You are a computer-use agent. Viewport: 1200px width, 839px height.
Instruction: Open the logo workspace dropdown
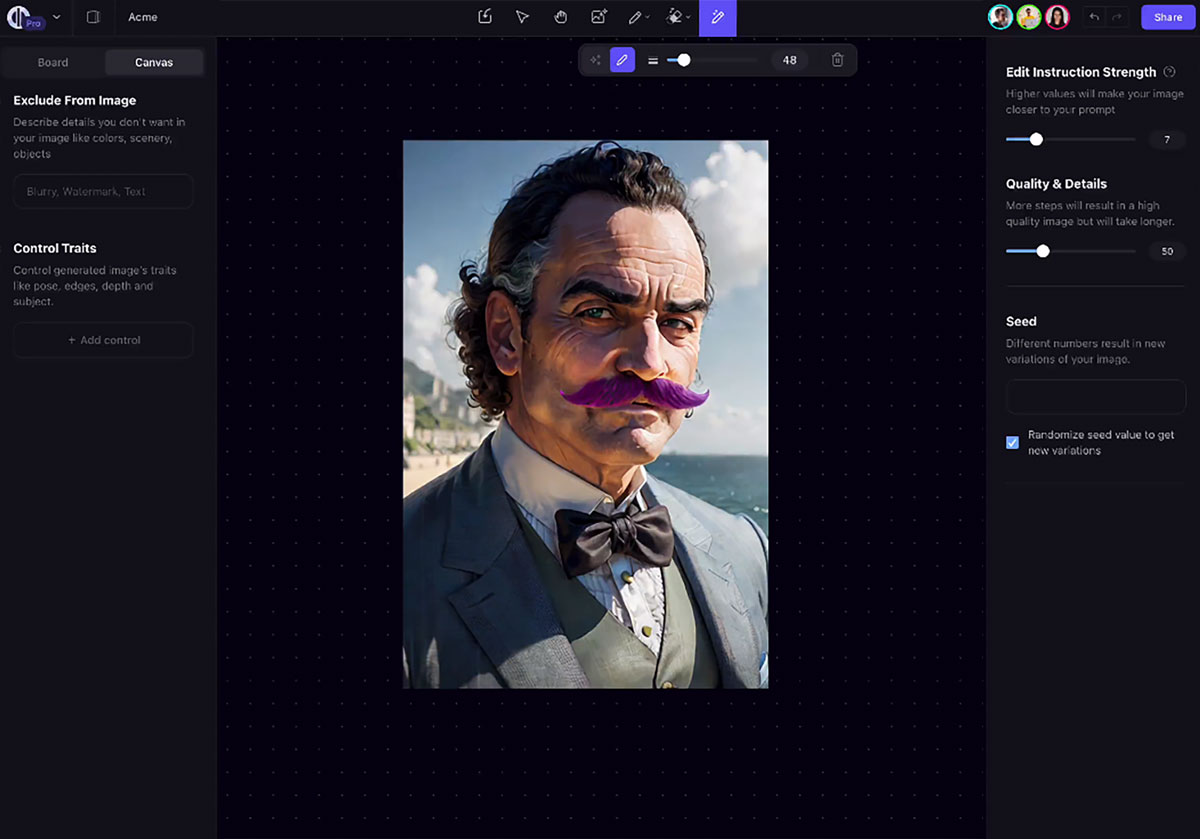pyautogui.click(x=57, y=17)
